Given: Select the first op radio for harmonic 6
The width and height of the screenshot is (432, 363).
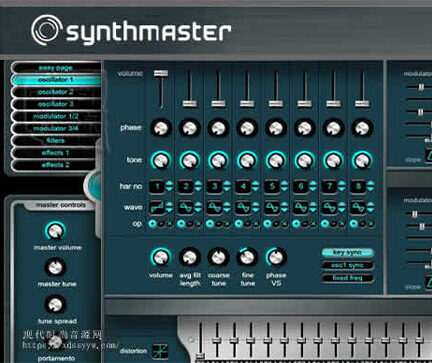Looking at the screenshot, I should click(296, 224).
